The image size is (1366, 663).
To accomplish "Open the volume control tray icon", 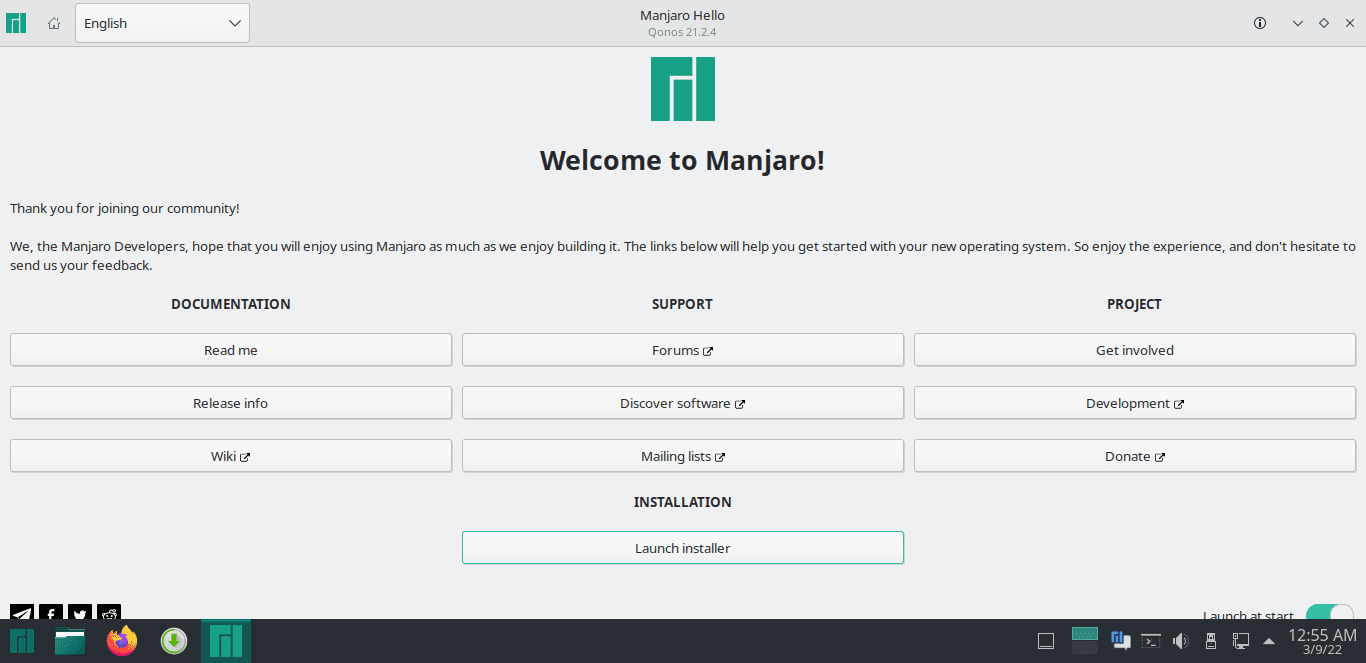I will coord(1180,641).
